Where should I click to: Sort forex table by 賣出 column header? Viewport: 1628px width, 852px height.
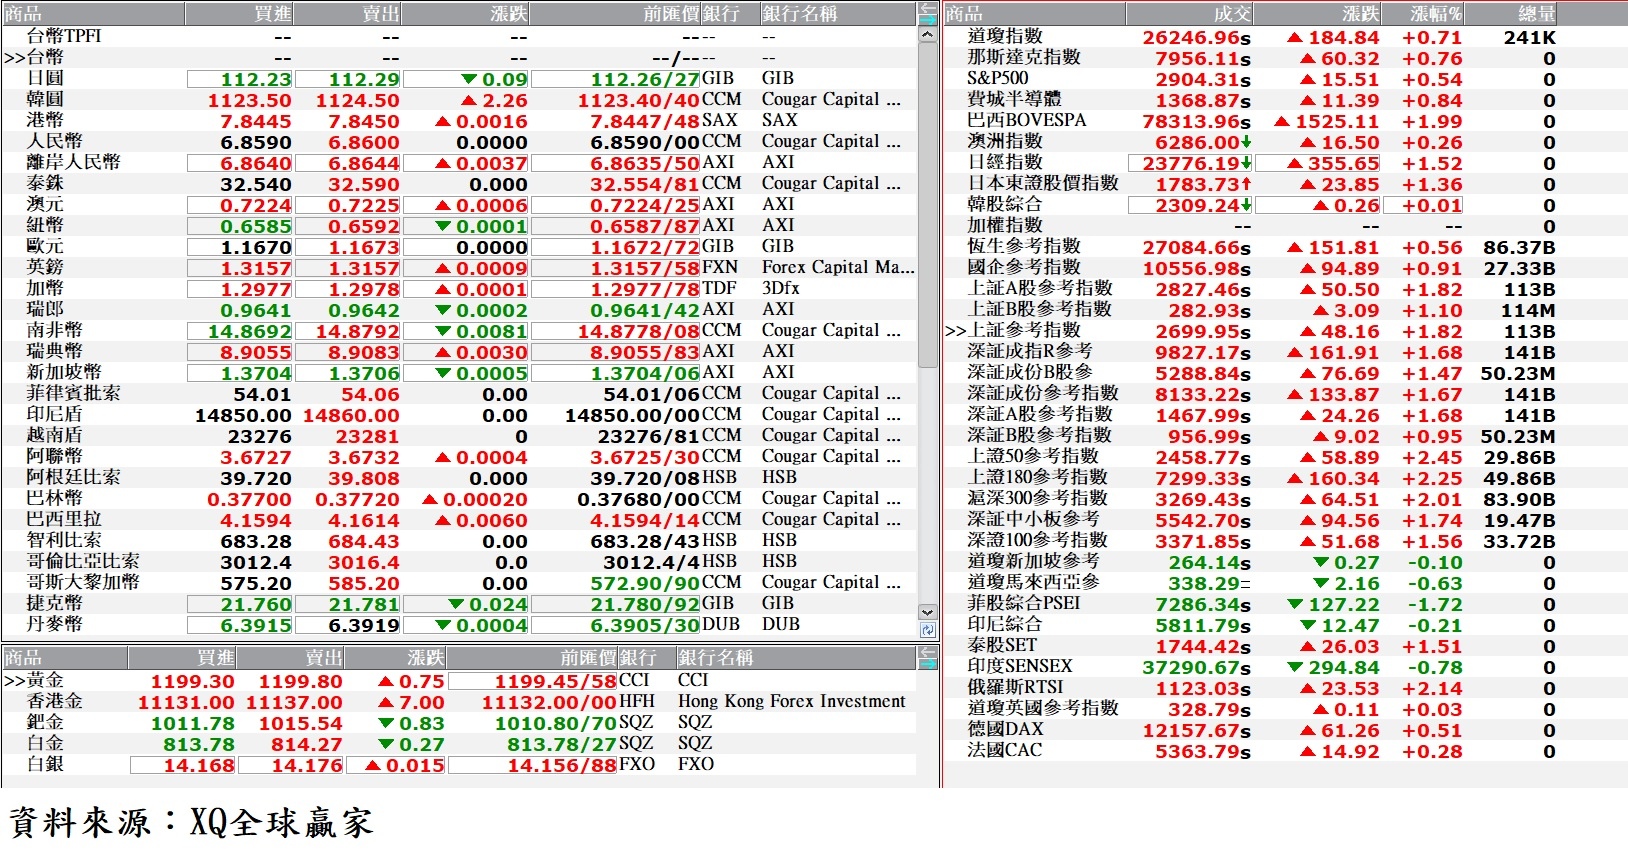pos(347,14)
